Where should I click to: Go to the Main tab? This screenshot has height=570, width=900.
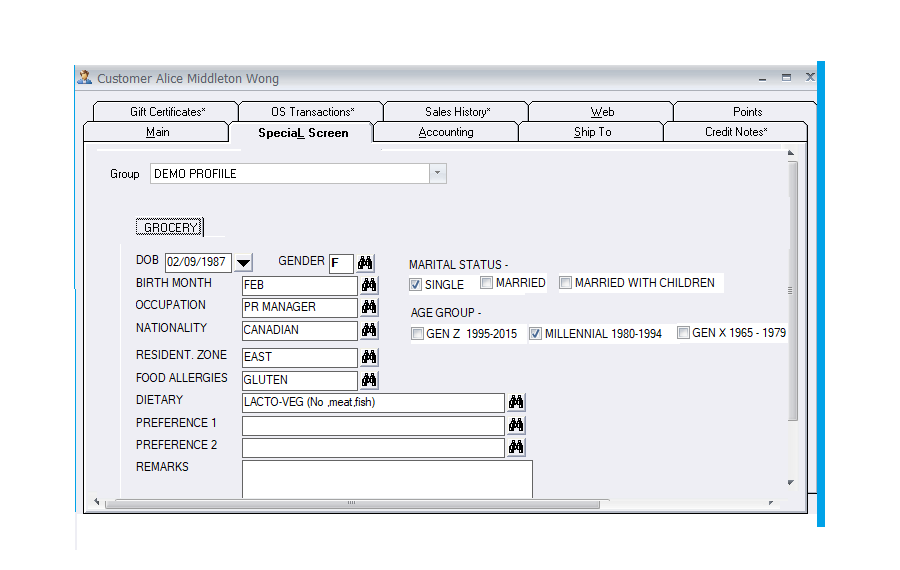click(x=157, y=132)
